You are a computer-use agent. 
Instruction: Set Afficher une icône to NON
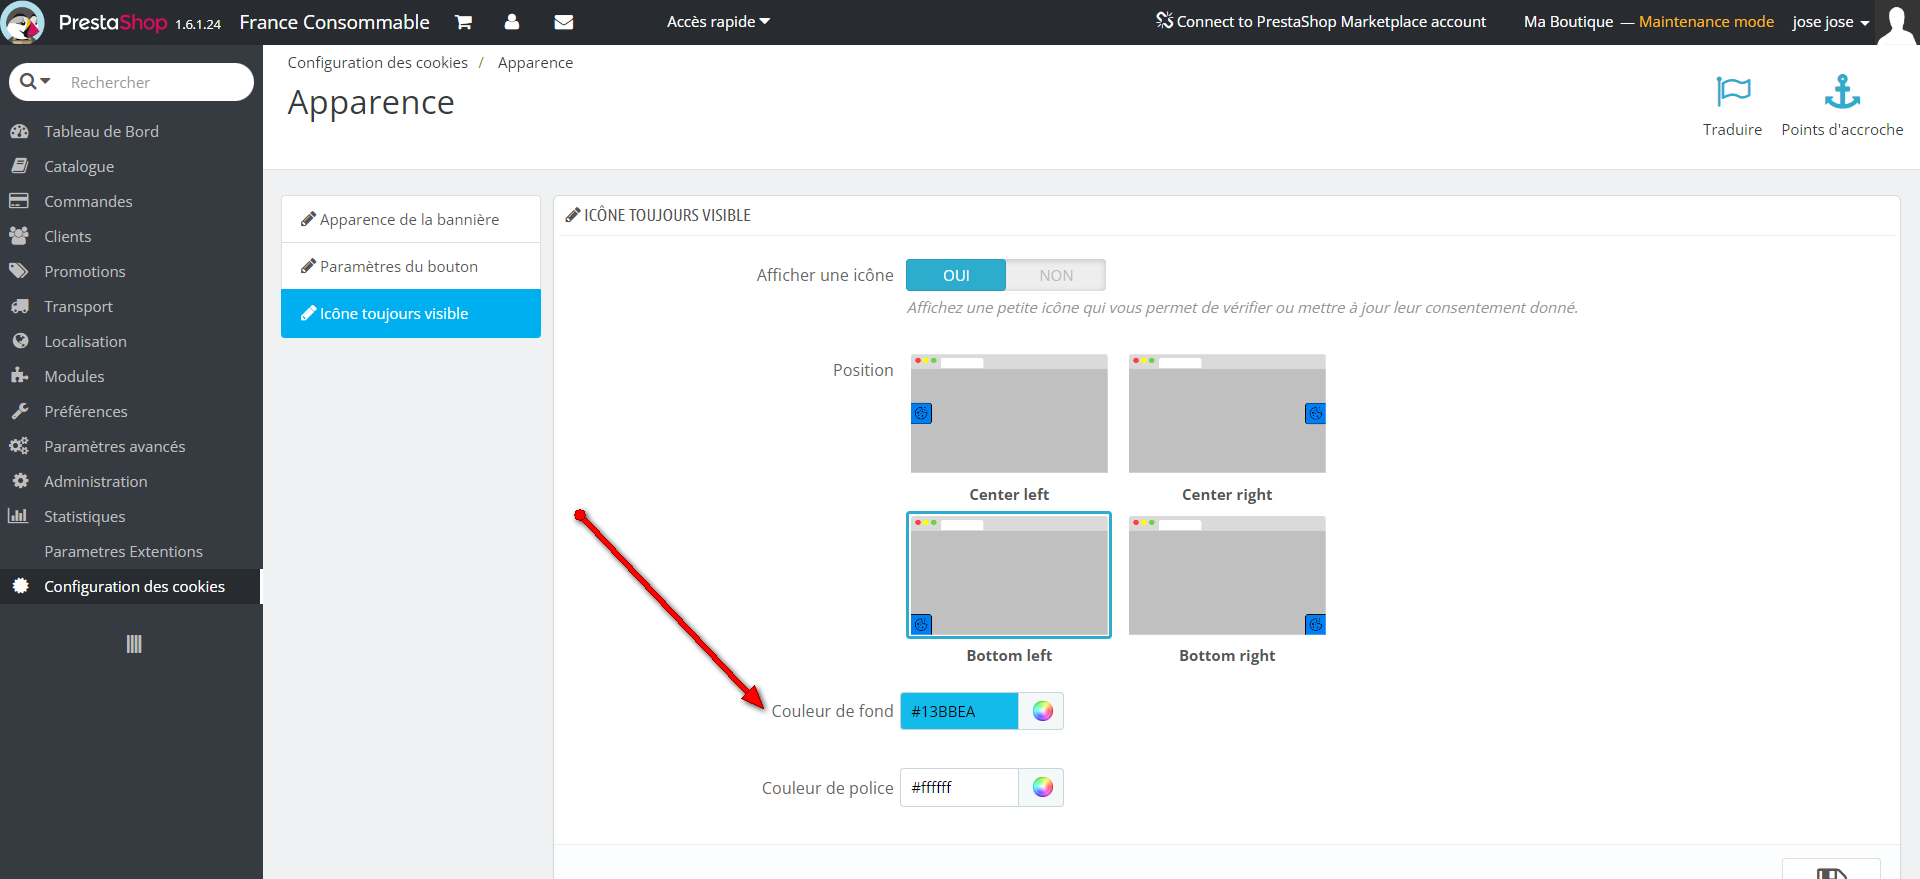[1056, 275]
